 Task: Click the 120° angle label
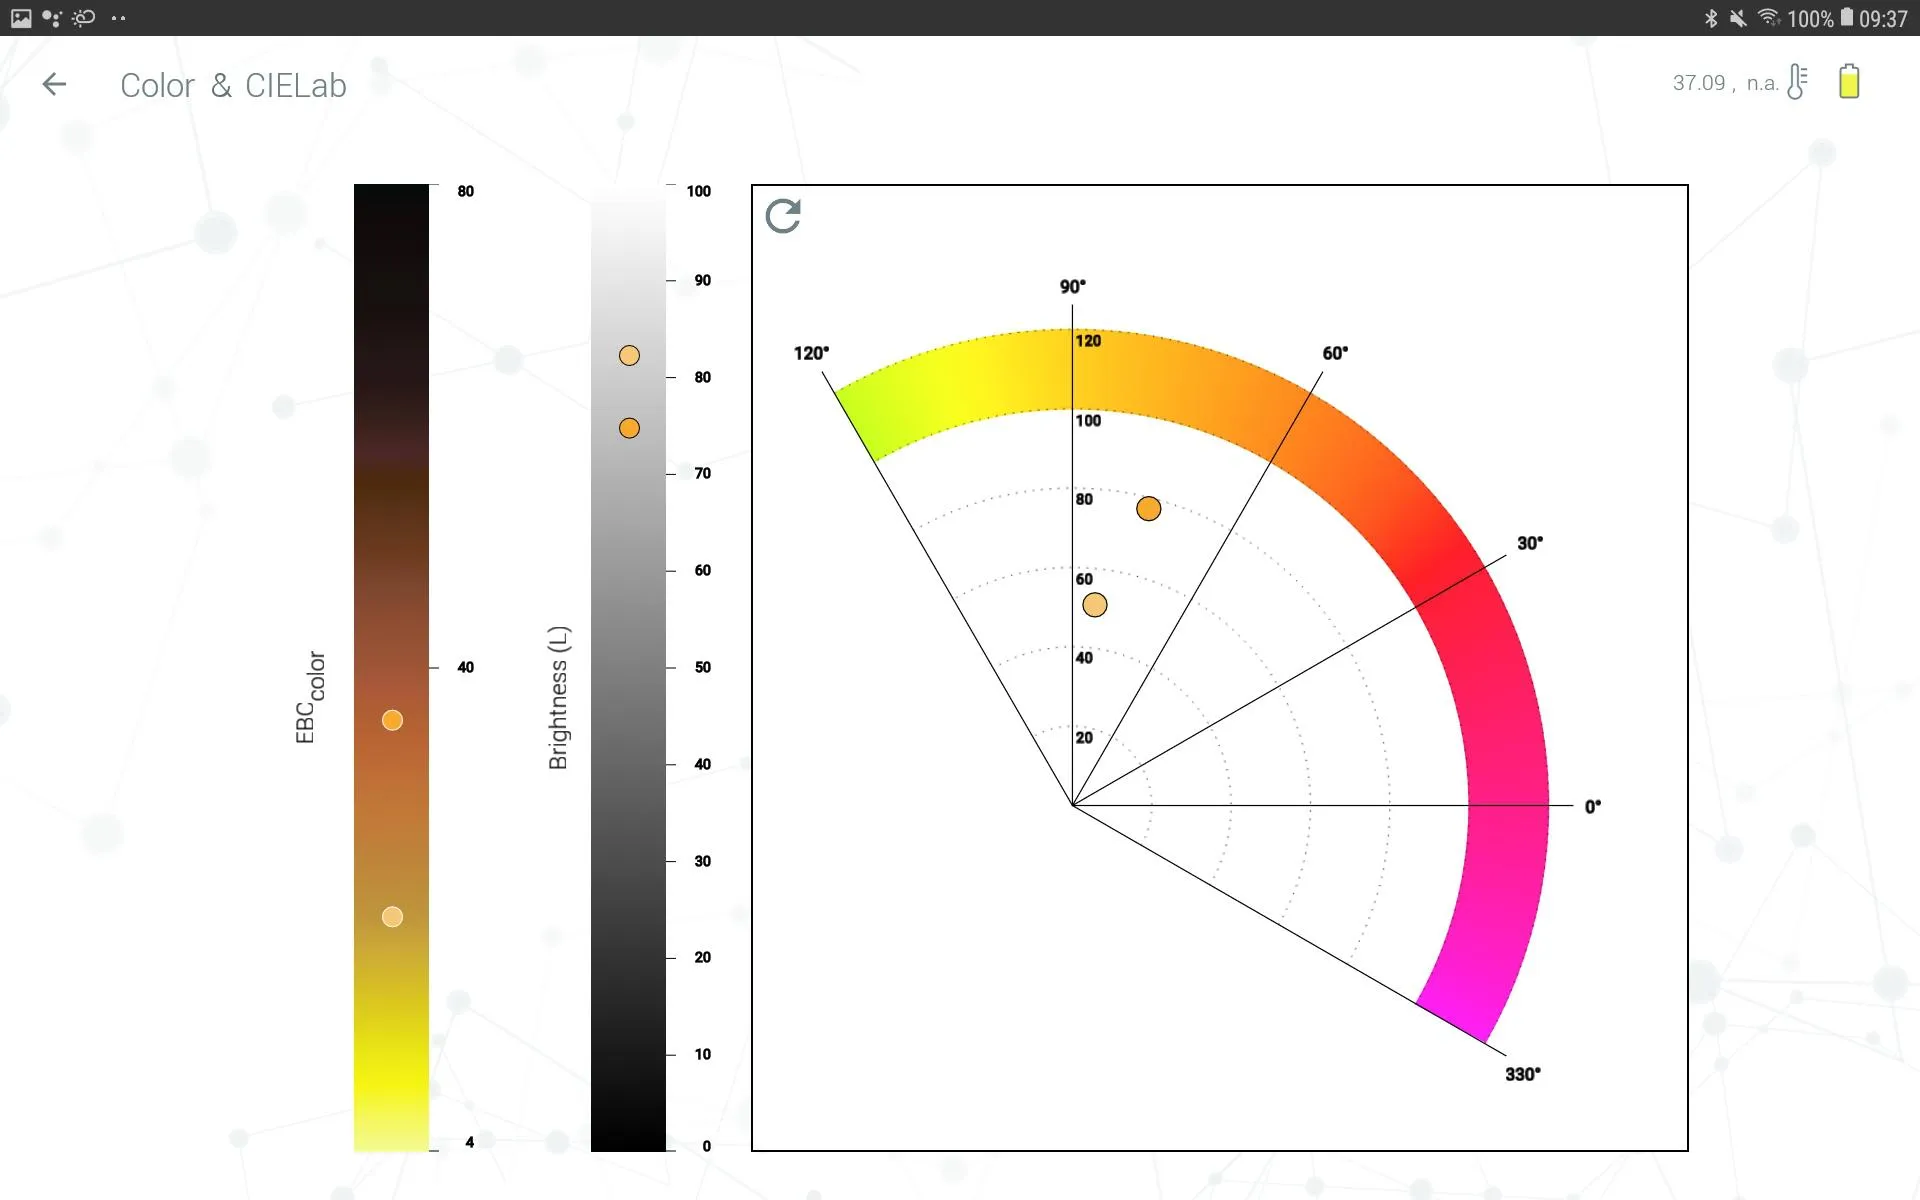pos(811,353)
